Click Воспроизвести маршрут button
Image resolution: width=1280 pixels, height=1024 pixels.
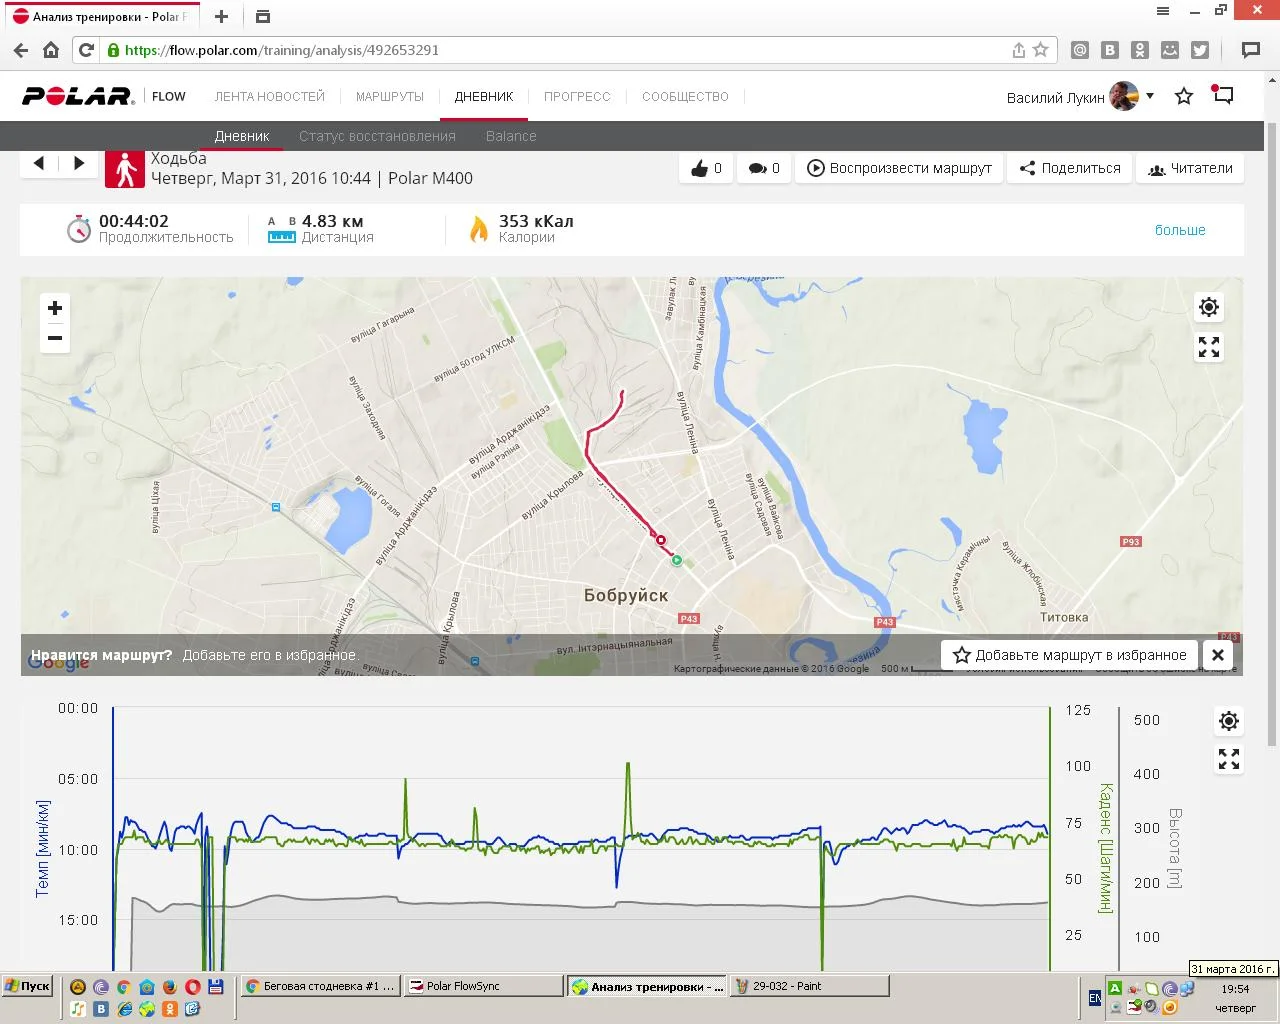[x=898, y=168]
